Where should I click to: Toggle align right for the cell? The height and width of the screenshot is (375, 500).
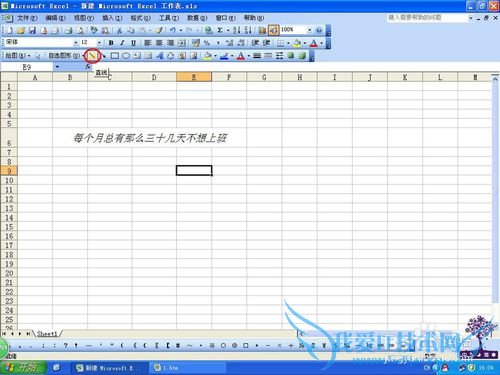tap(170, 43)
